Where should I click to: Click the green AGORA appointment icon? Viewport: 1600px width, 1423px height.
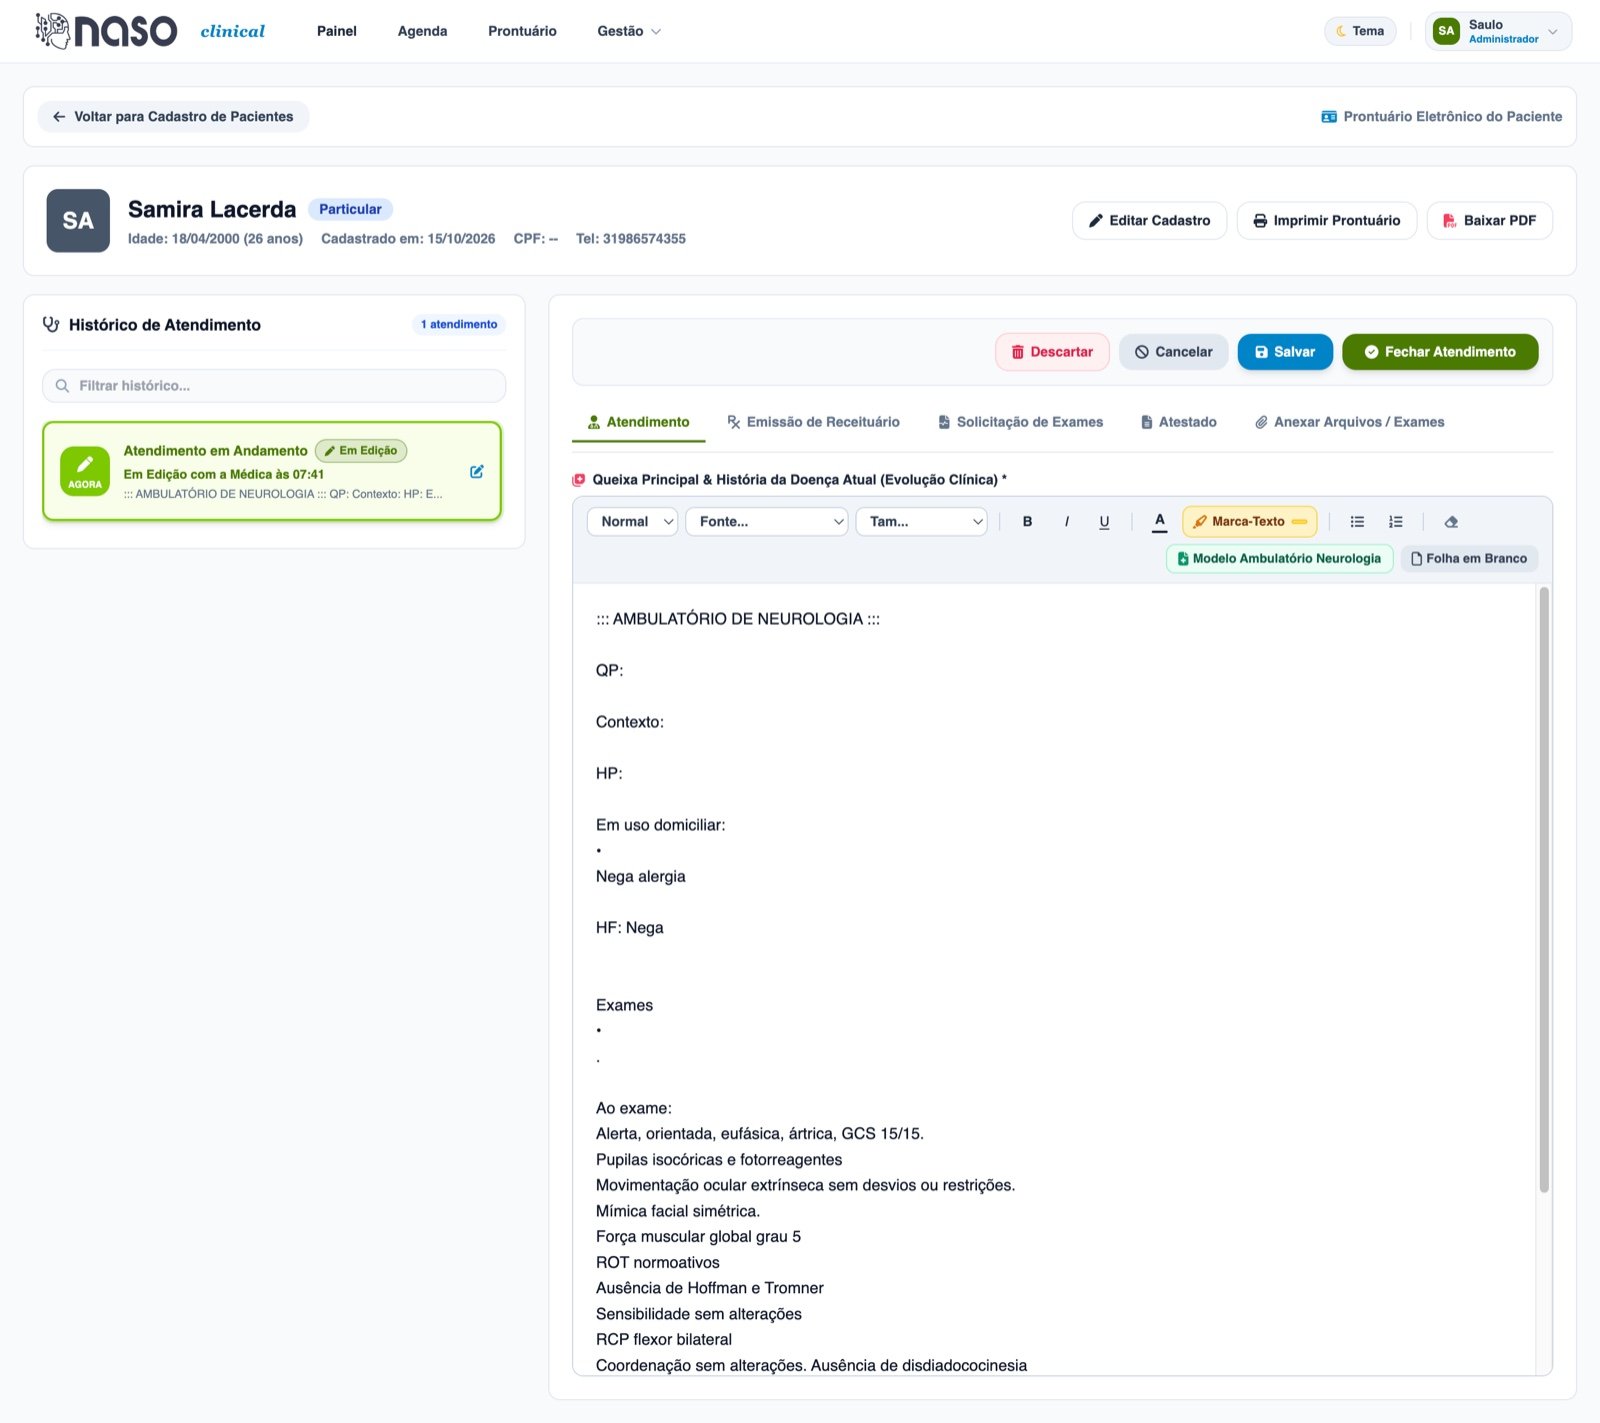(85, 471)
